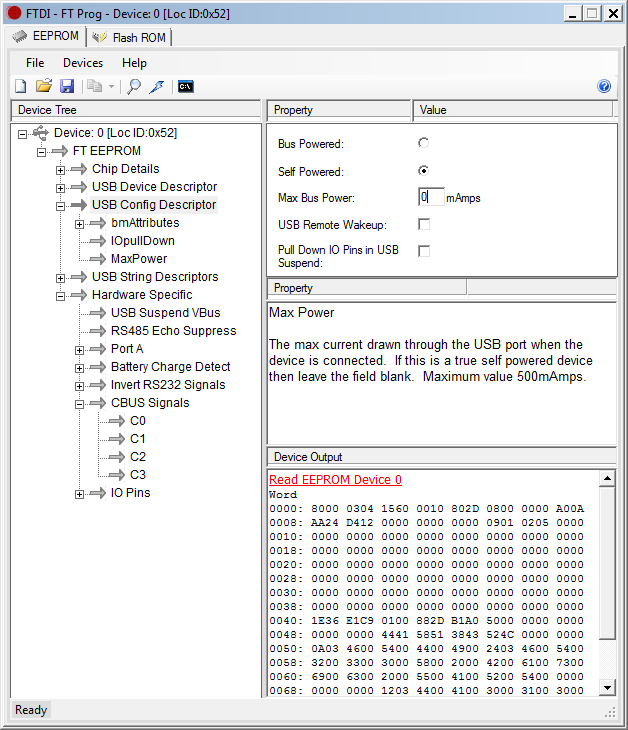This screenshot has width=628, height=730.
Task: Click the arrow icon beside MaxPower
Action: (98, 259)
